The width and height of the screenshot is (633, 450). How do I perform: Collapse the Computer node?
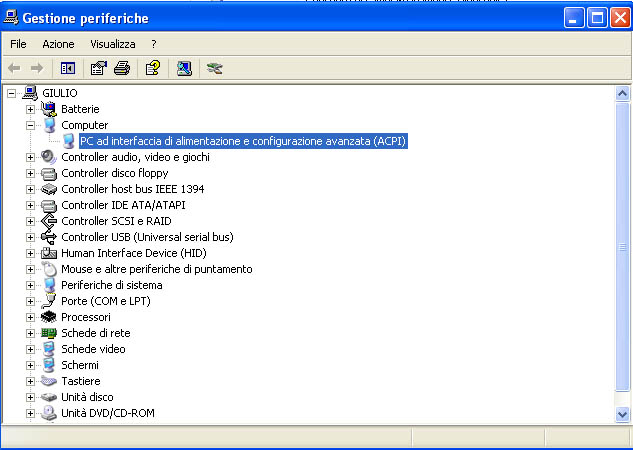30,126
